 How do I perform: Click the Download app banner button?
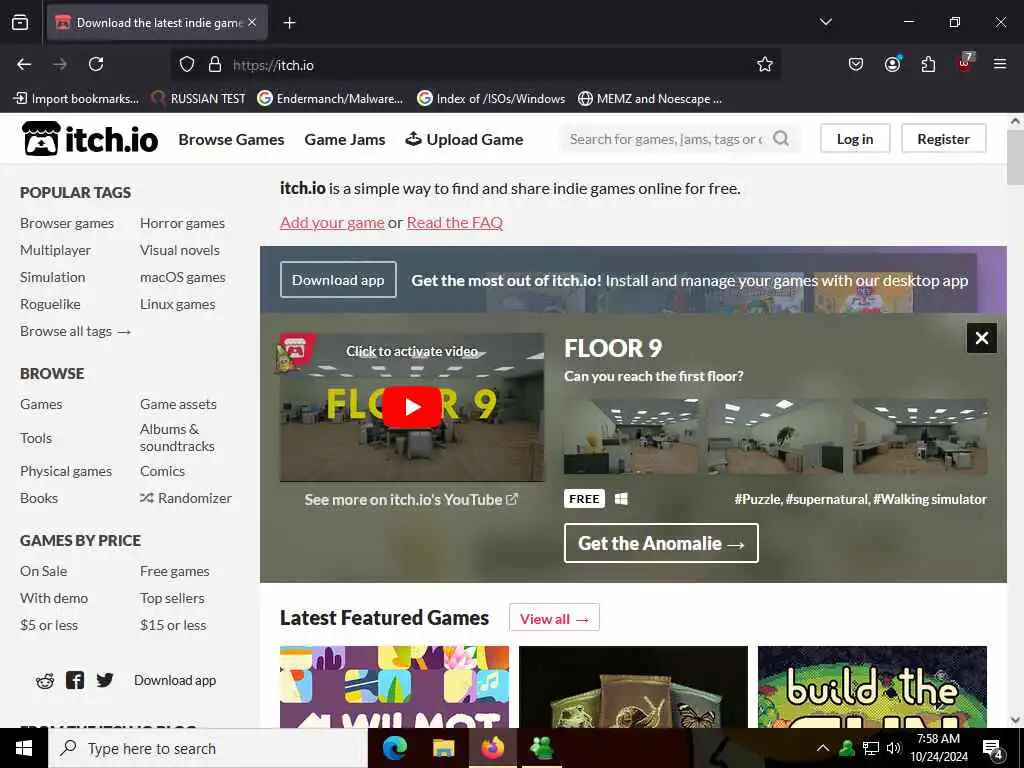coord(338,280)
